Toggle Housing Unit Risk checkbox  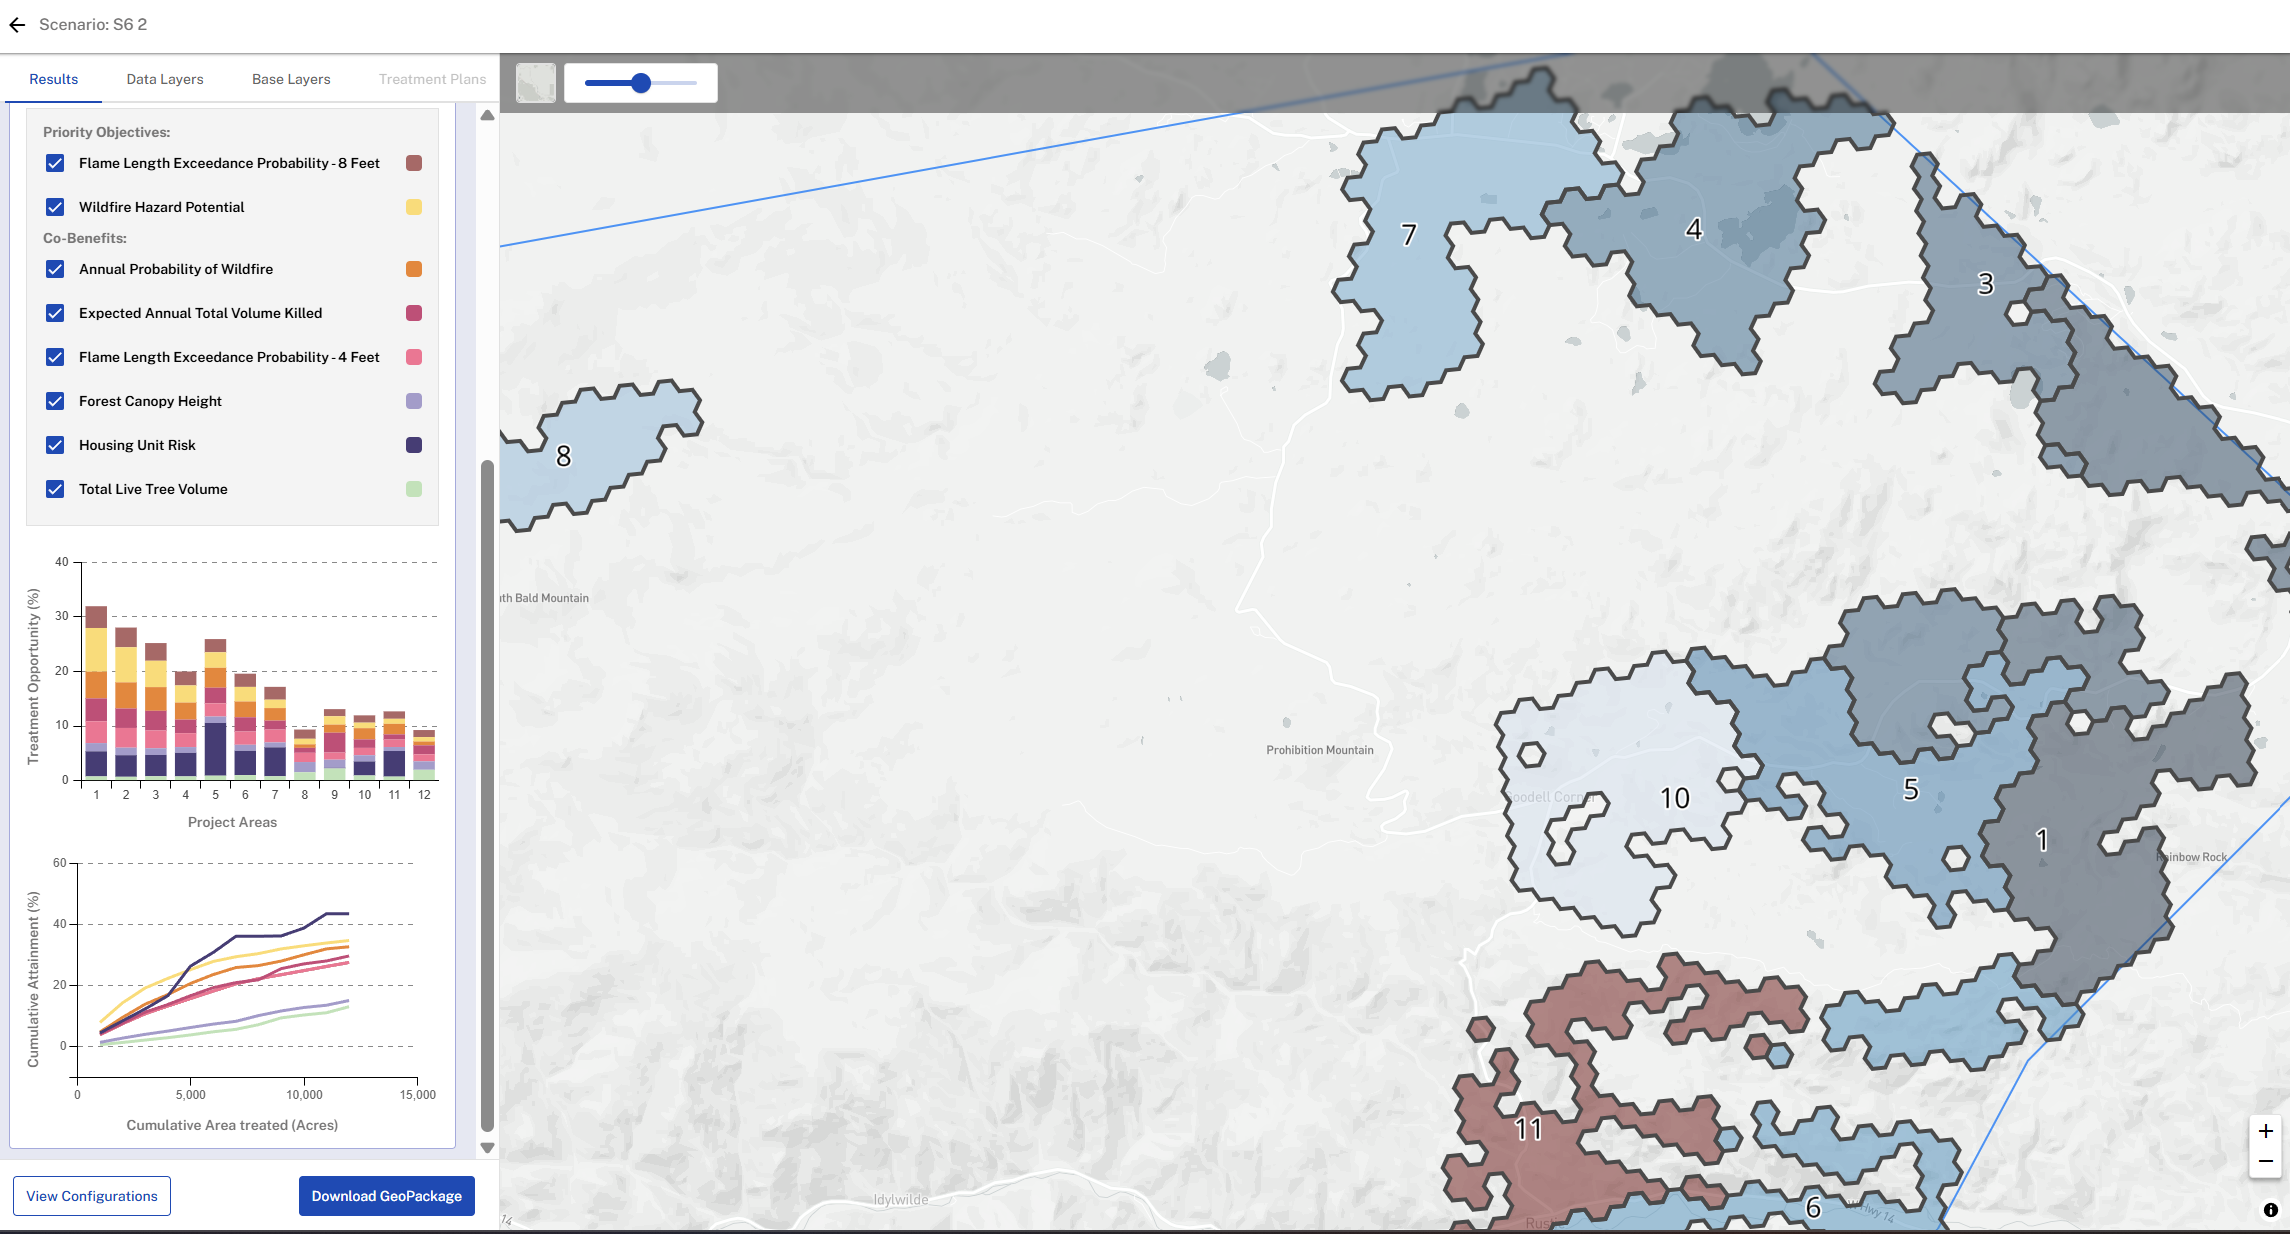[x=55, y=445]
